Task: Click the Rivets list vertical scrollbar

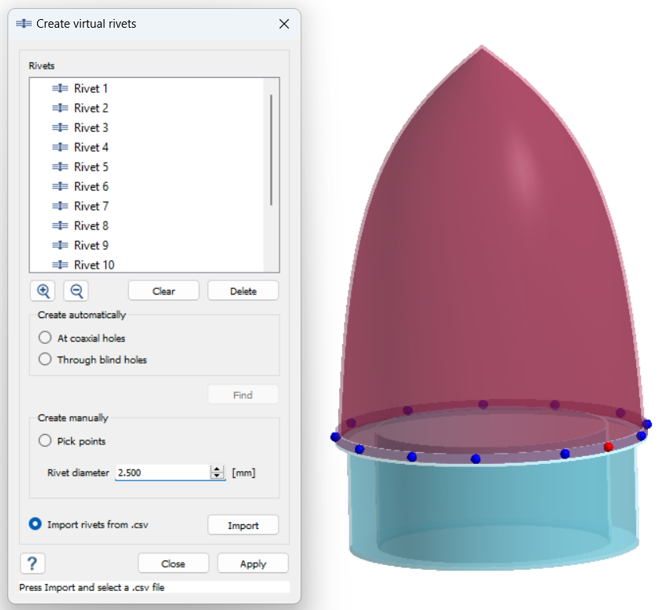Action: pyautogui.click(x=271, y=150)
